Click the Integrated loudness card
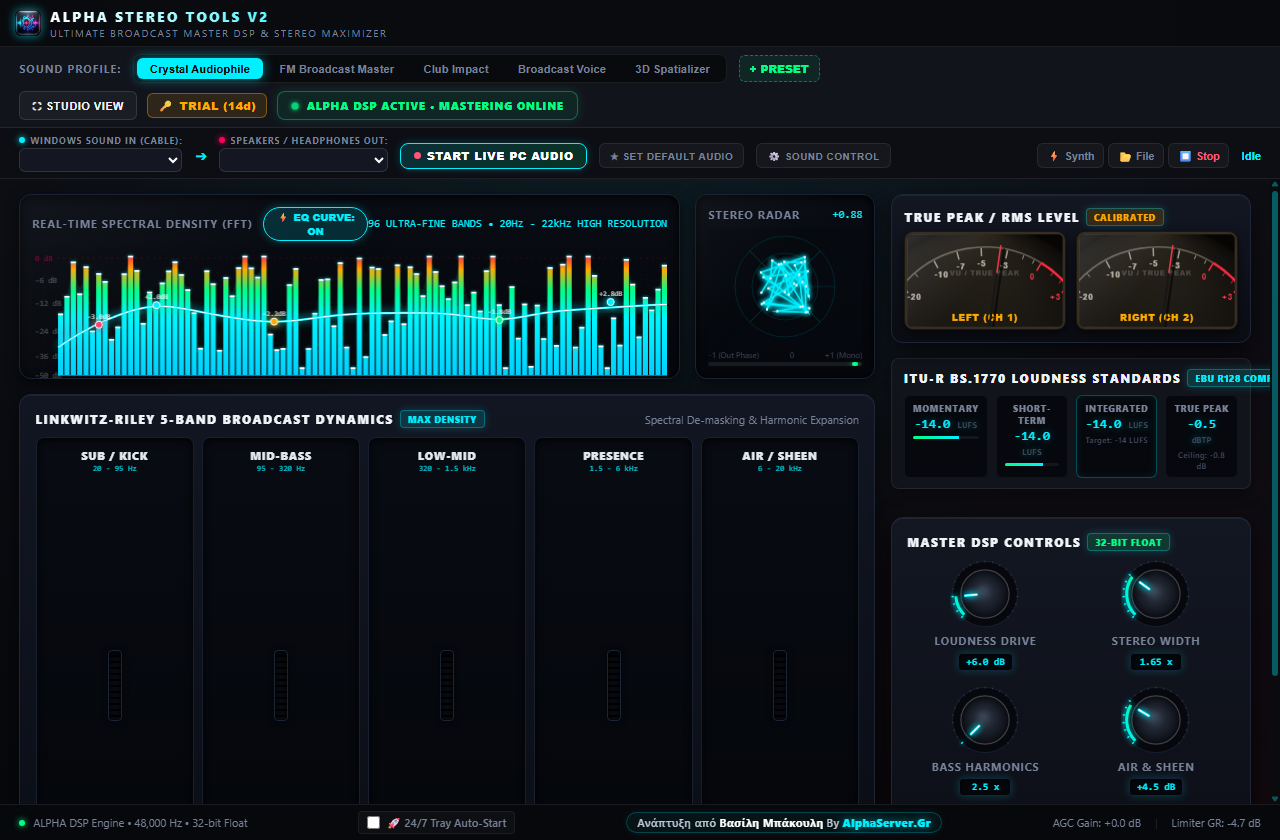 [1116, 437]
